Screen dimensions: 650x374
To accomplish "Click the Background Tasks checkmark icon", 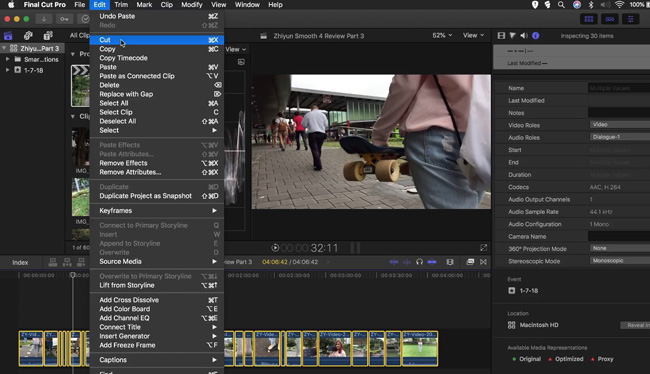I will (85, 19).
